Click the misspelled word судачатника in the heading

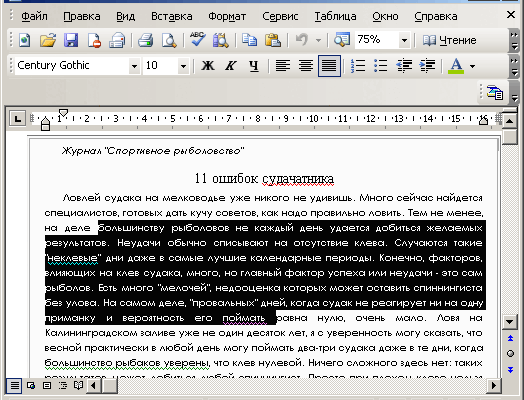pos(298,178)
